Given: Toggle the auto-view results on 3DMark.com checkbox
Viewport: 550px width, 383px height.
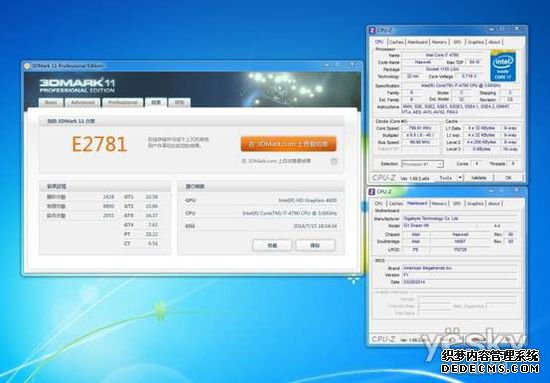Looking at the screenshot, I should (334, 161).
